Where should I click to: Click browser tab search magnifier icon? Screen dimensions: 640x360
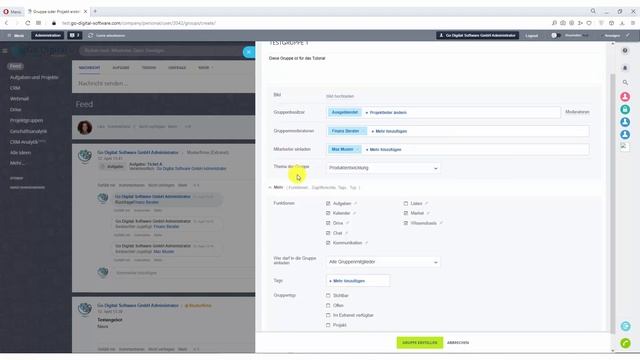[593, 11]
